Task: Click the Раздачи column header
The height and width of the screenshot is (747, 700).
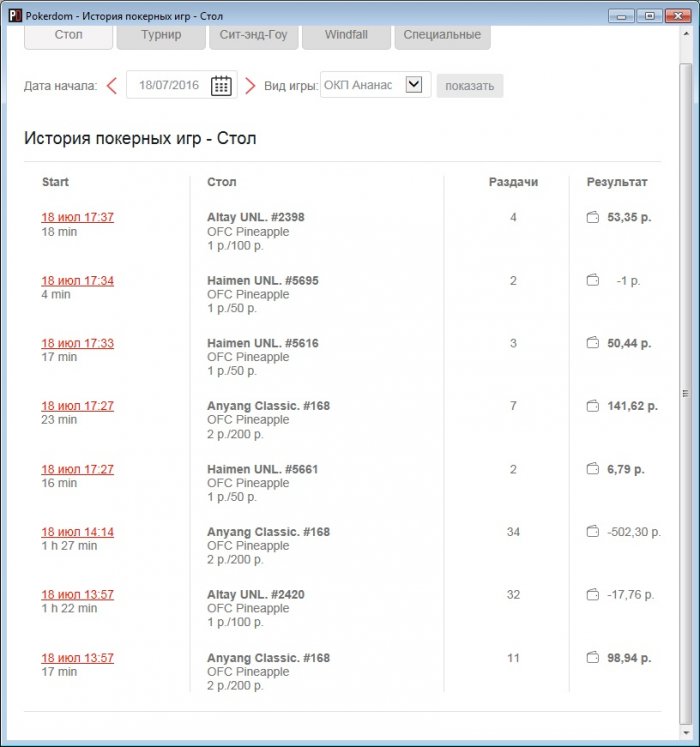Action: coord(513,182)
